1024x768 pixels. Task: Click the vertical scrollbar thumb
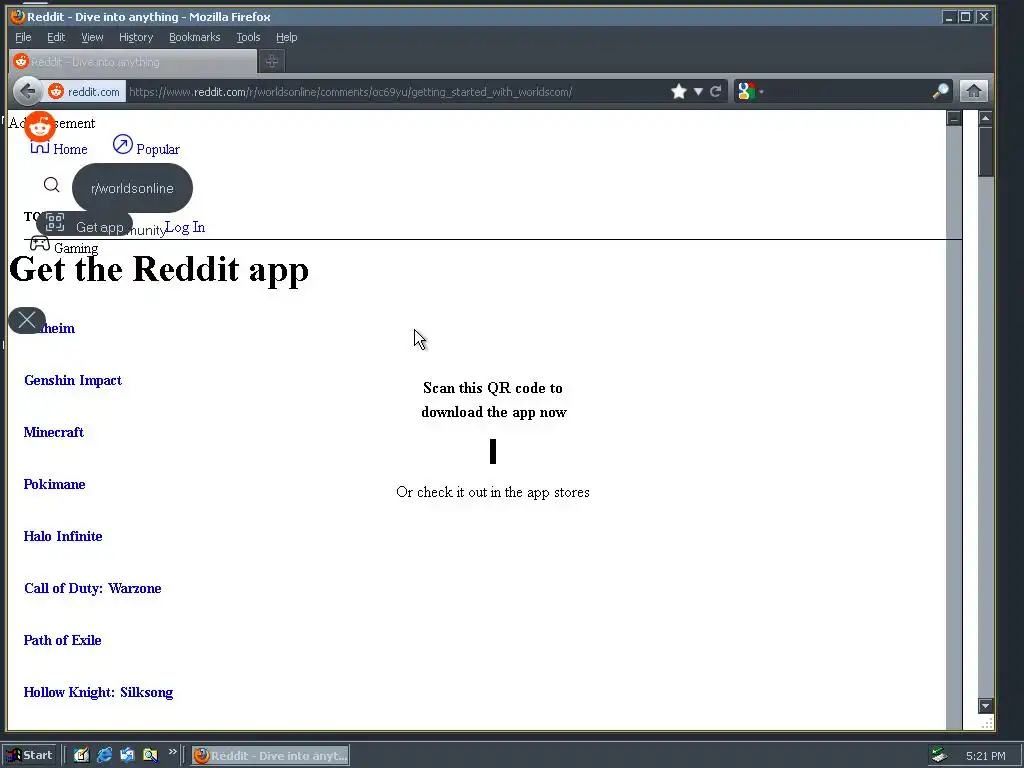(x=985, y=152)
